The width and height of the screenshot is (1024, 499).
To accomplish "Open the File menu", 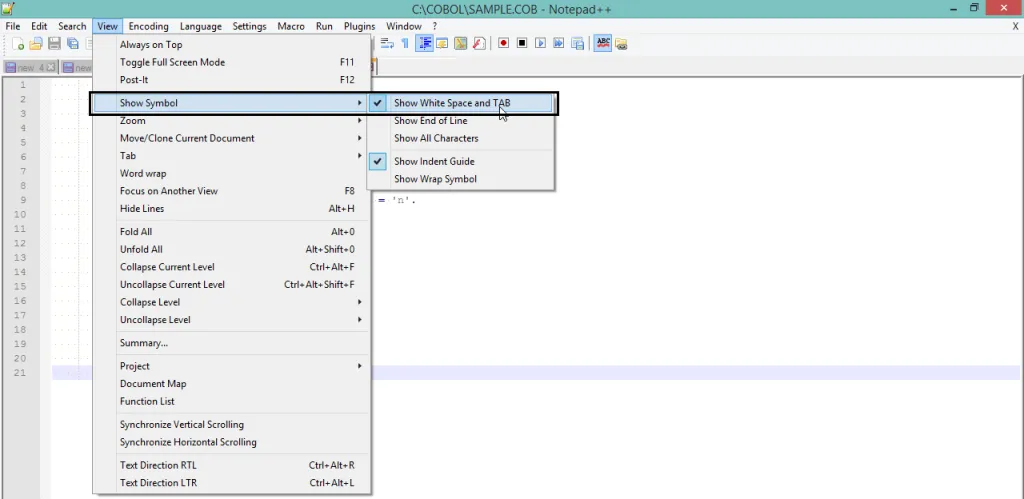I will click(x=12, y=26).
